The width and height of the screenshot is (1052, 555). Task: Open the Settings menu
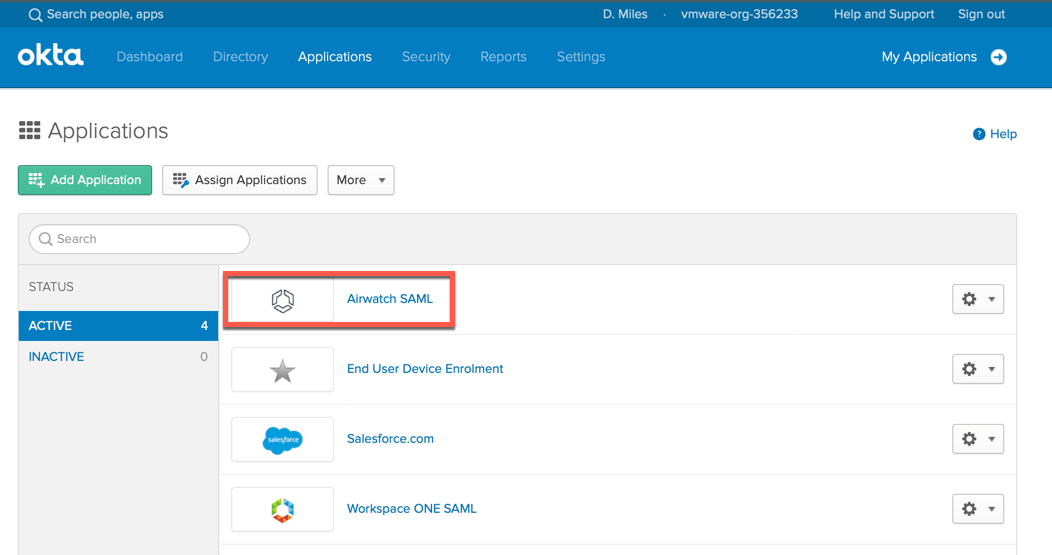tap(581, 57)
